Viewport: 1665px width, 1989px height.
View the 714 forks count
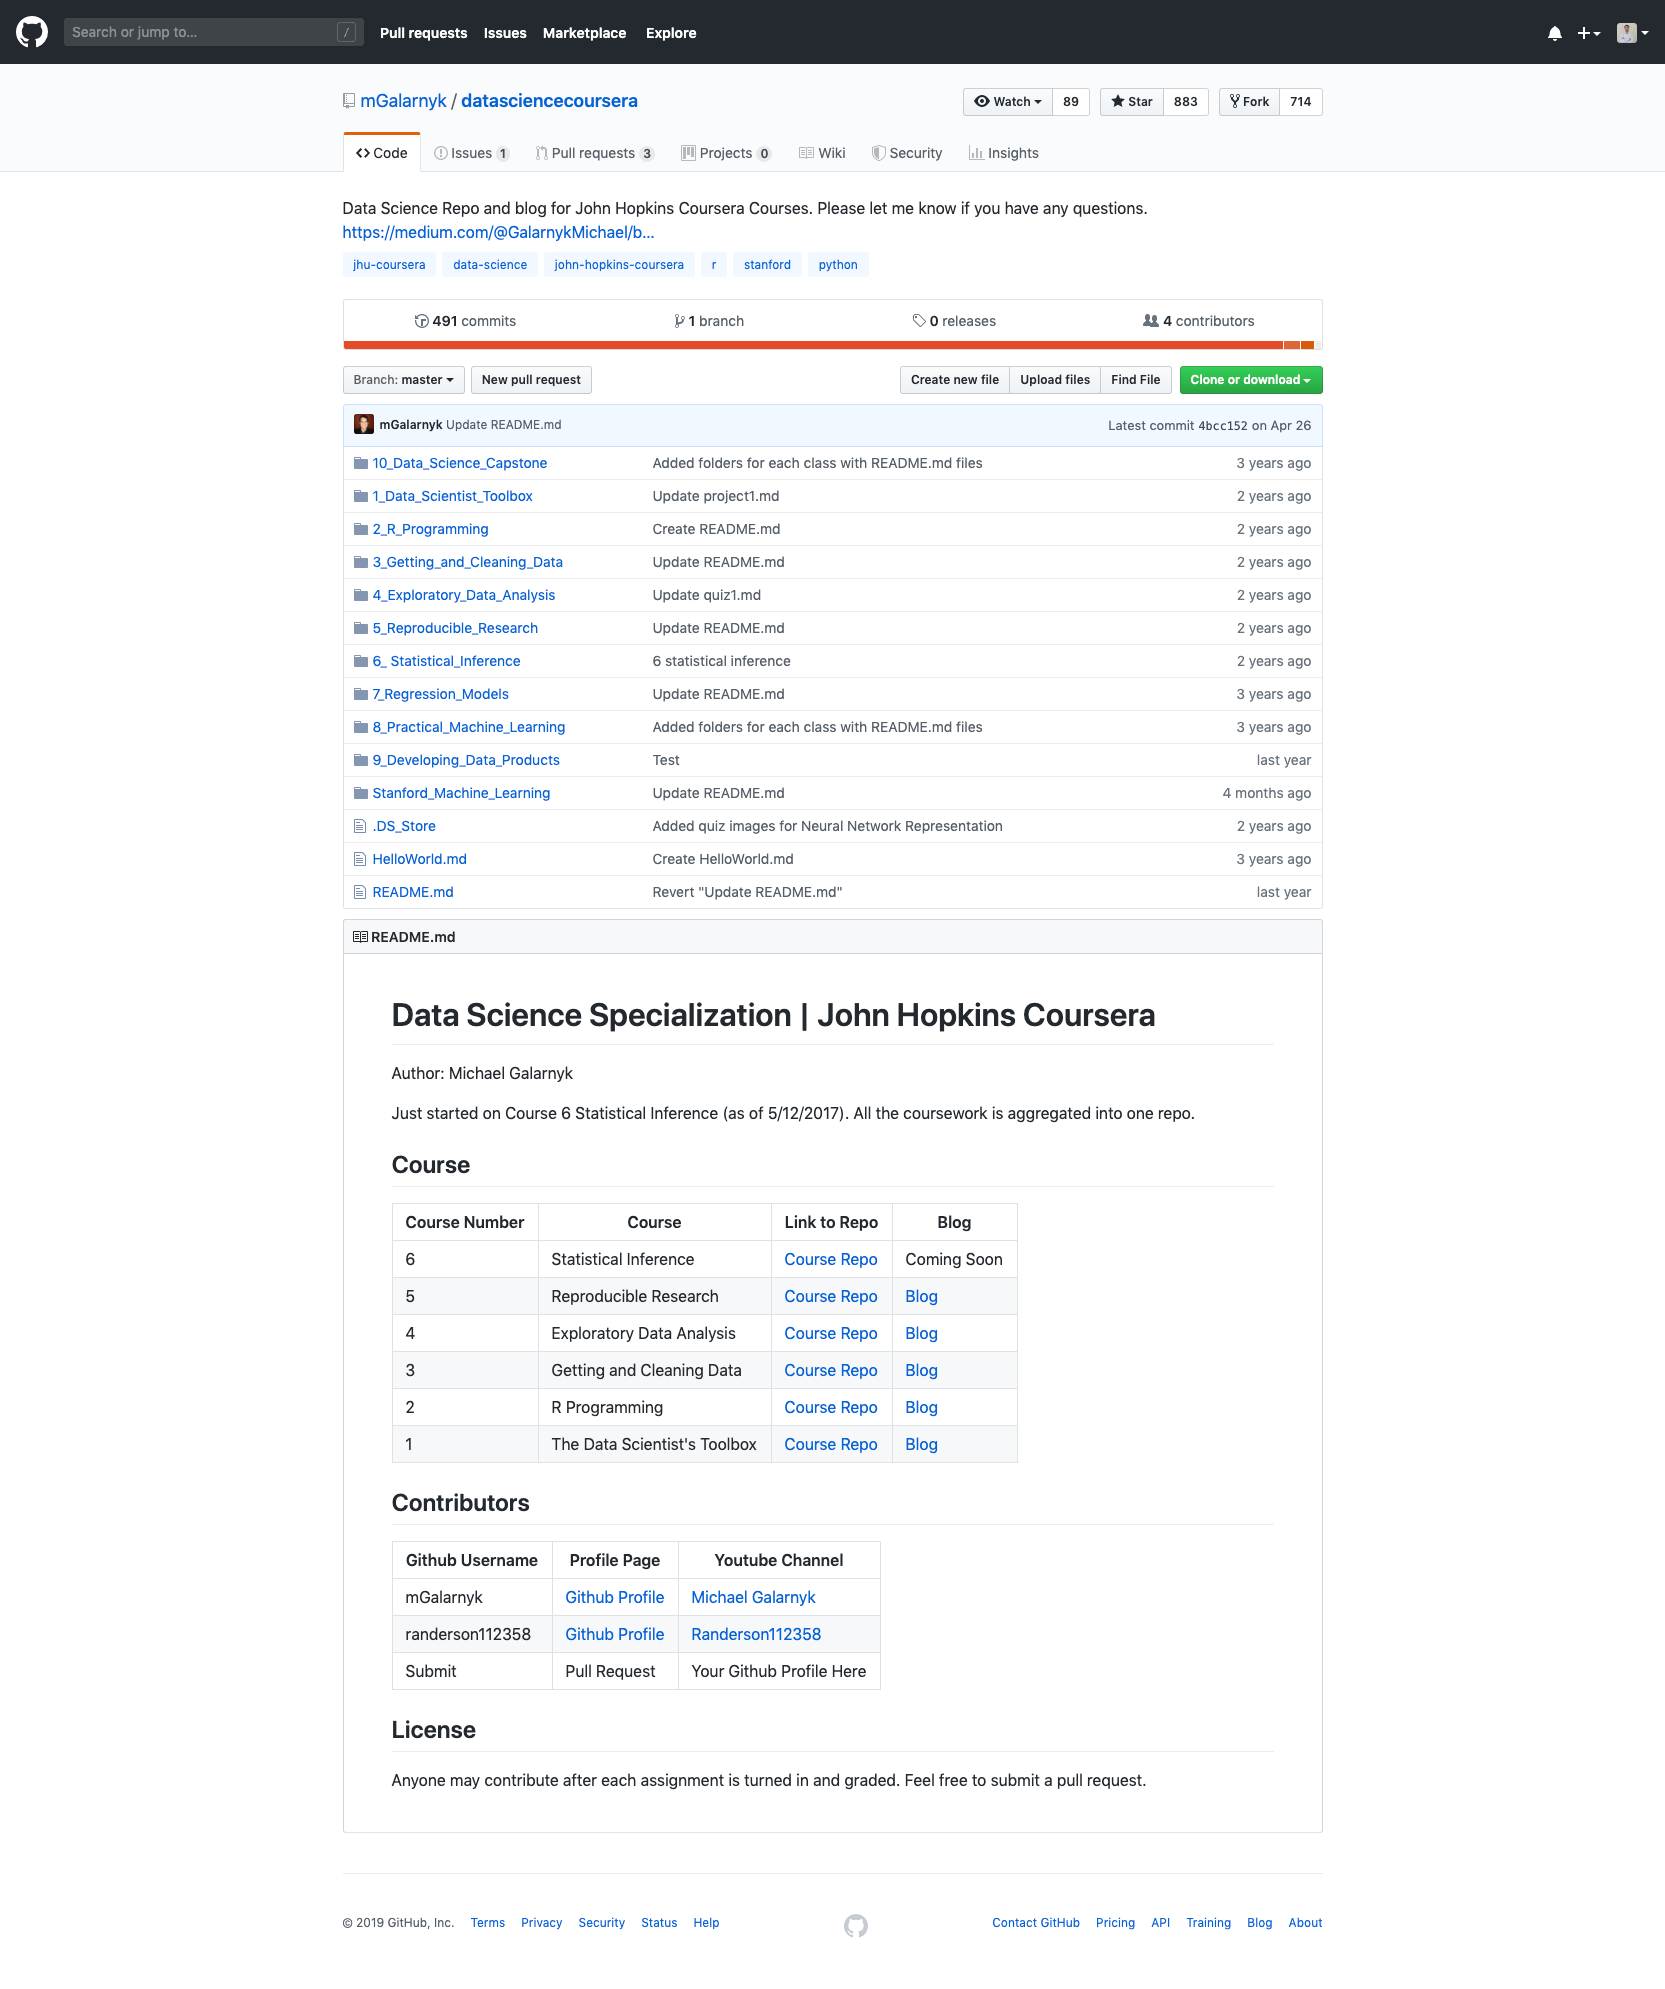(1301, 102)
